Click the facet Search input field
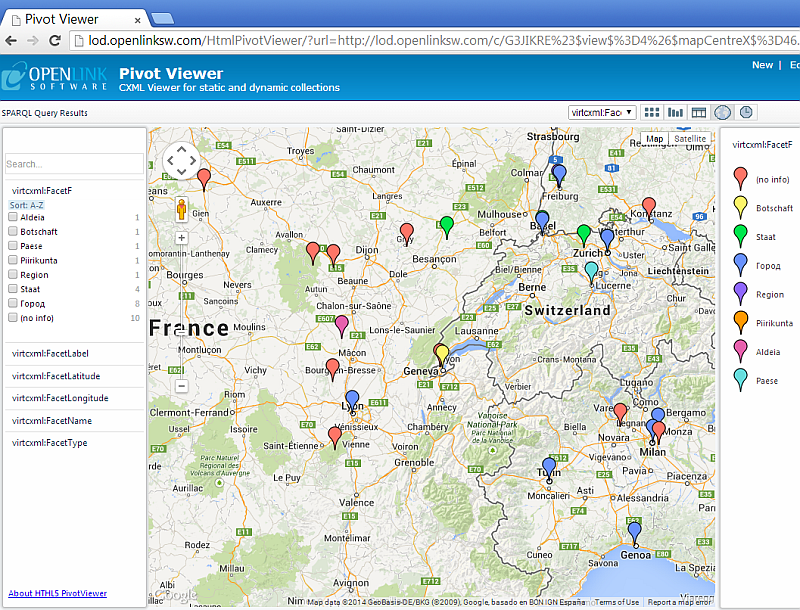Screen dimensions: 800x610 pos(74,164)
